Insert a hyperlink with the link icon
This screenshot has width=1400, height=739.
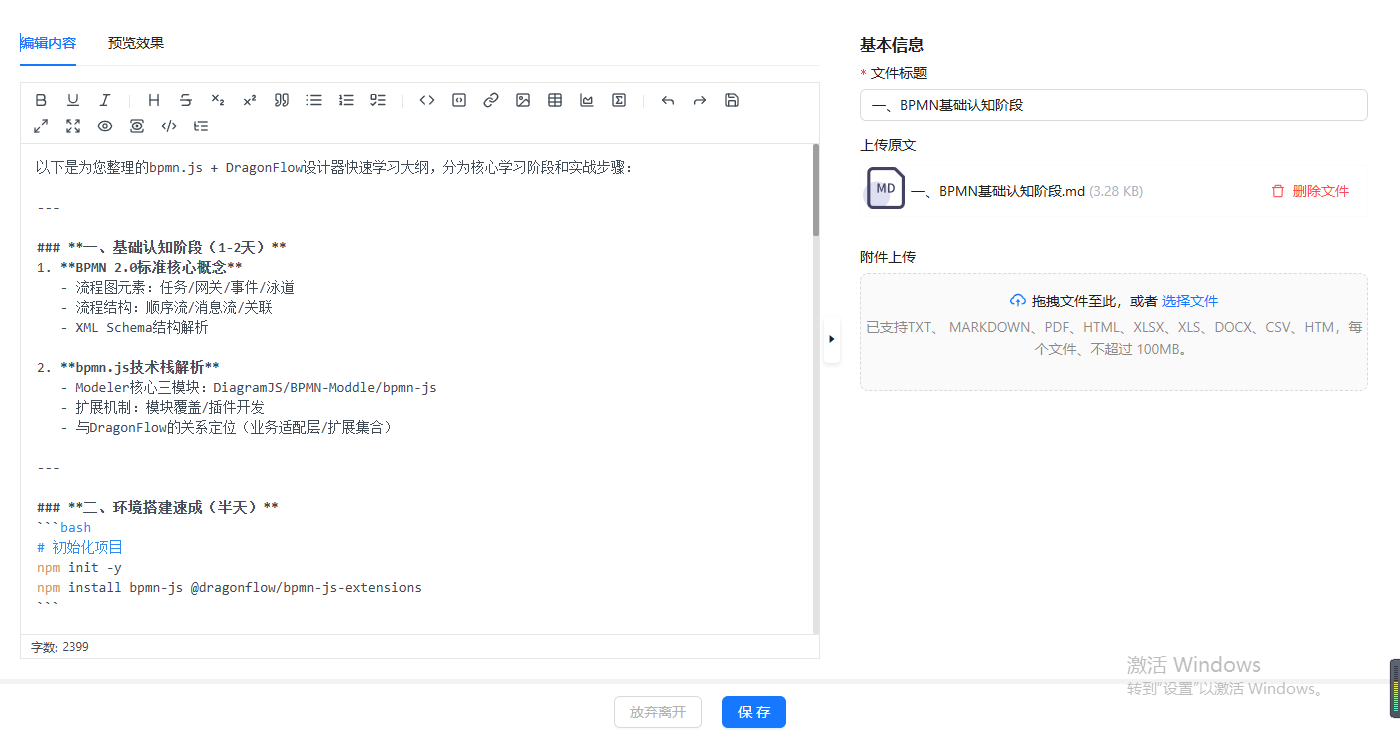(x=491, y=100)
